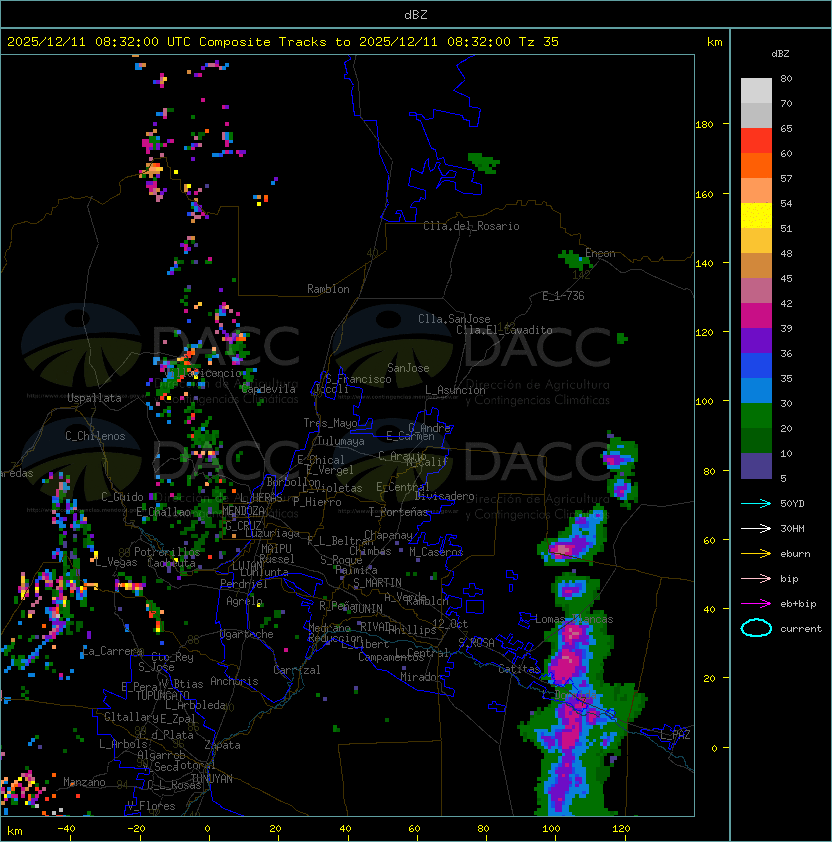
Task: Click the pink bip arrow in legend
Action: pyautogui.click(x=756, y=578)
